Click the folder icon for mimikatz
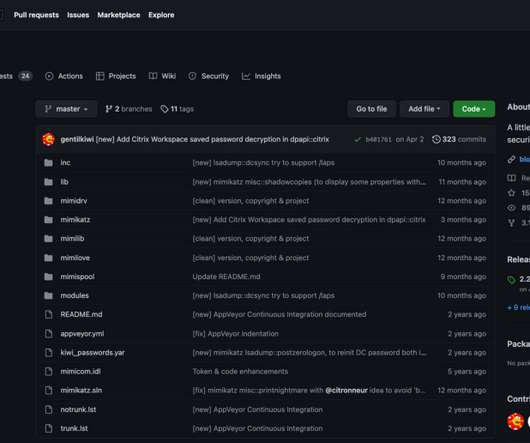530x443 pixels. point(49,220)
